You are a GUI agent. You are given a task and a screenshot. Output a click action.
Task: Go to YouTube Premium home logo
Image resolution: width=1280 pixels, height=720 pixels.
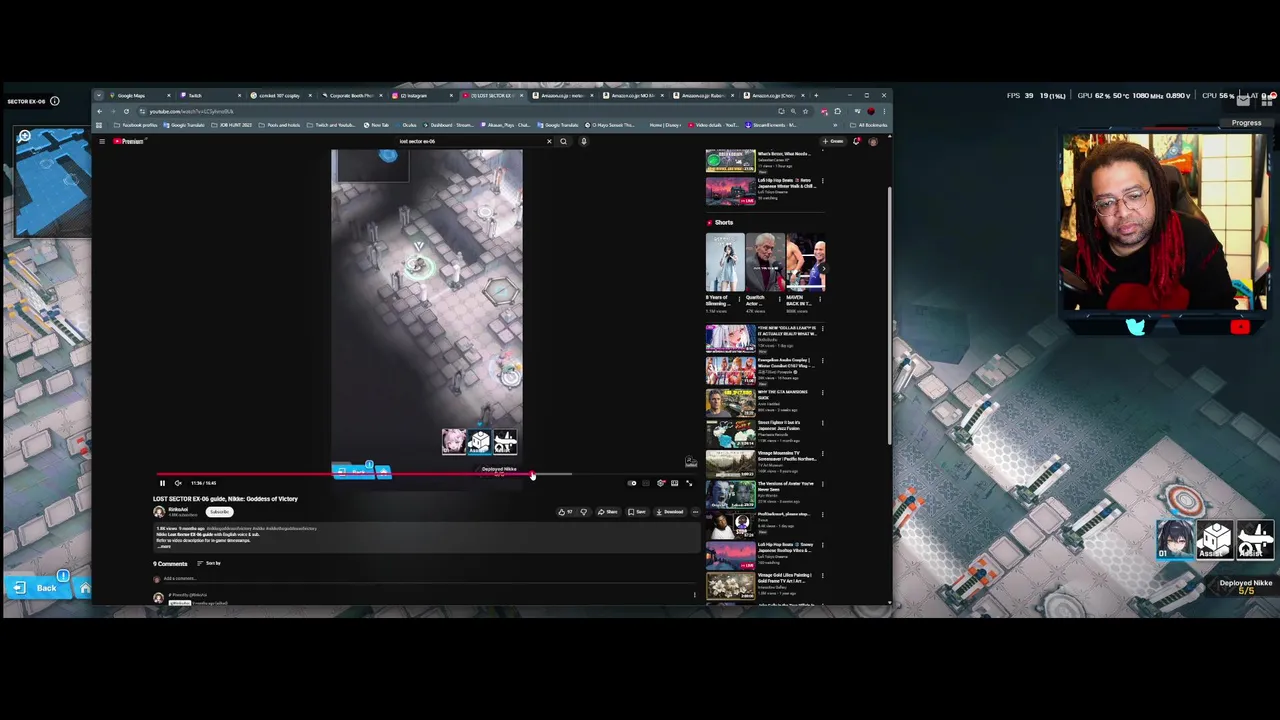[129, 141]
